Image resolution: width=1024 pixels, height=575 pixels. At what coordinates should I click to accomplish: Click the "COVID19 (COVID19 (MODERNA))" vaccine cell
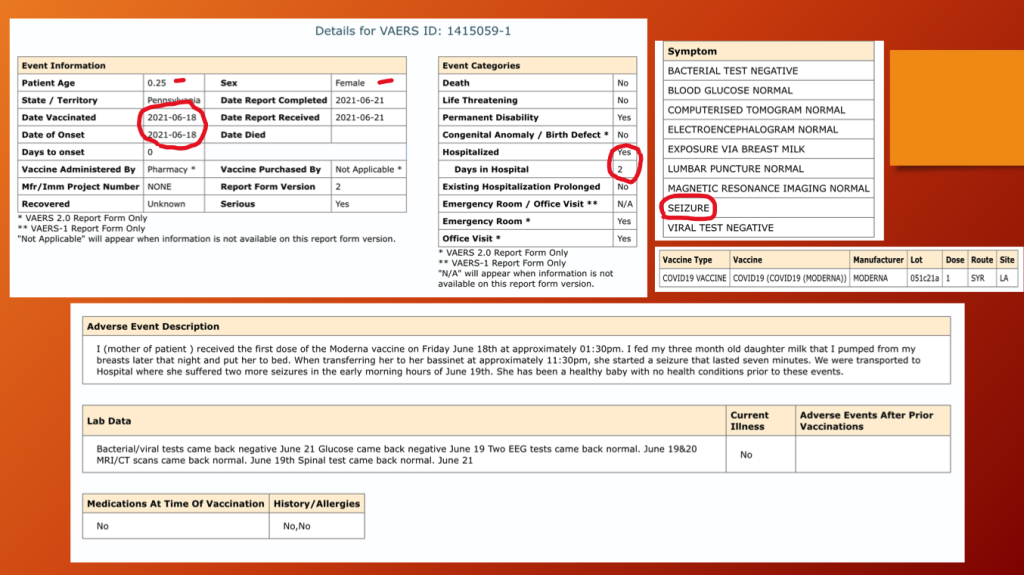coord(789,277)
